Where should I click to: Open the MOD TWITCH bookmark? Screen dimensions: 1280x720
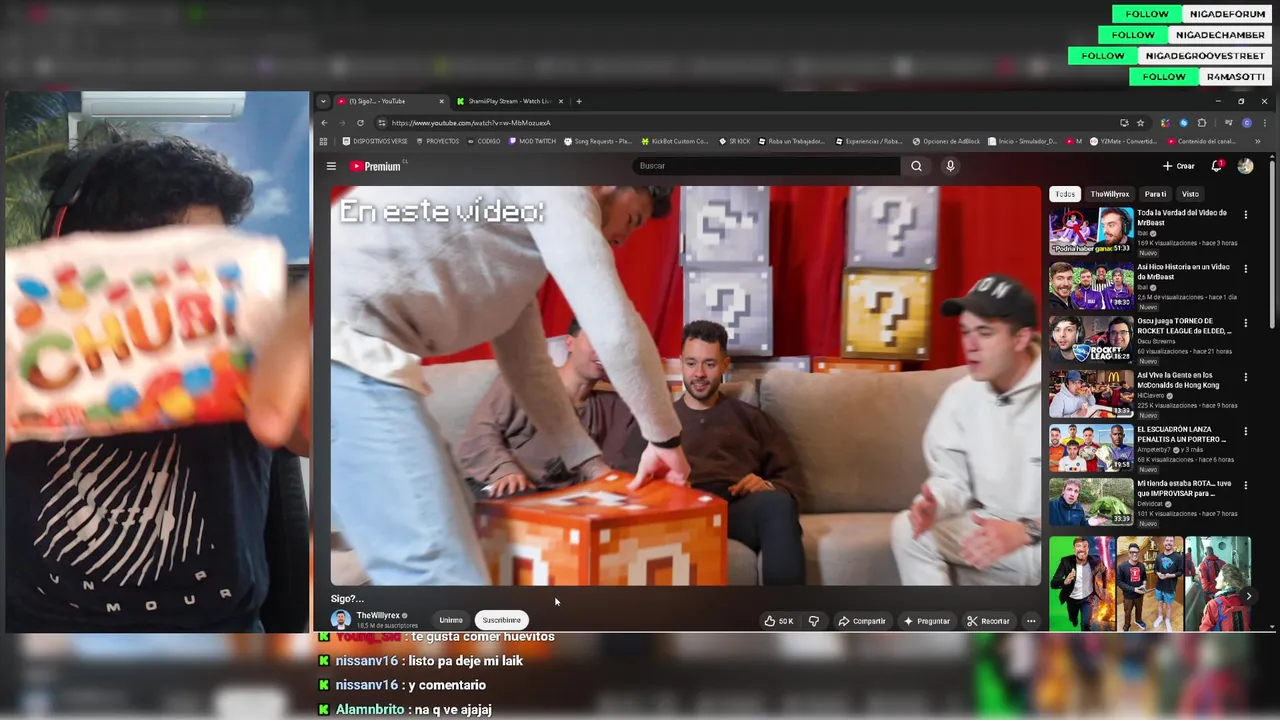[532, 142]
